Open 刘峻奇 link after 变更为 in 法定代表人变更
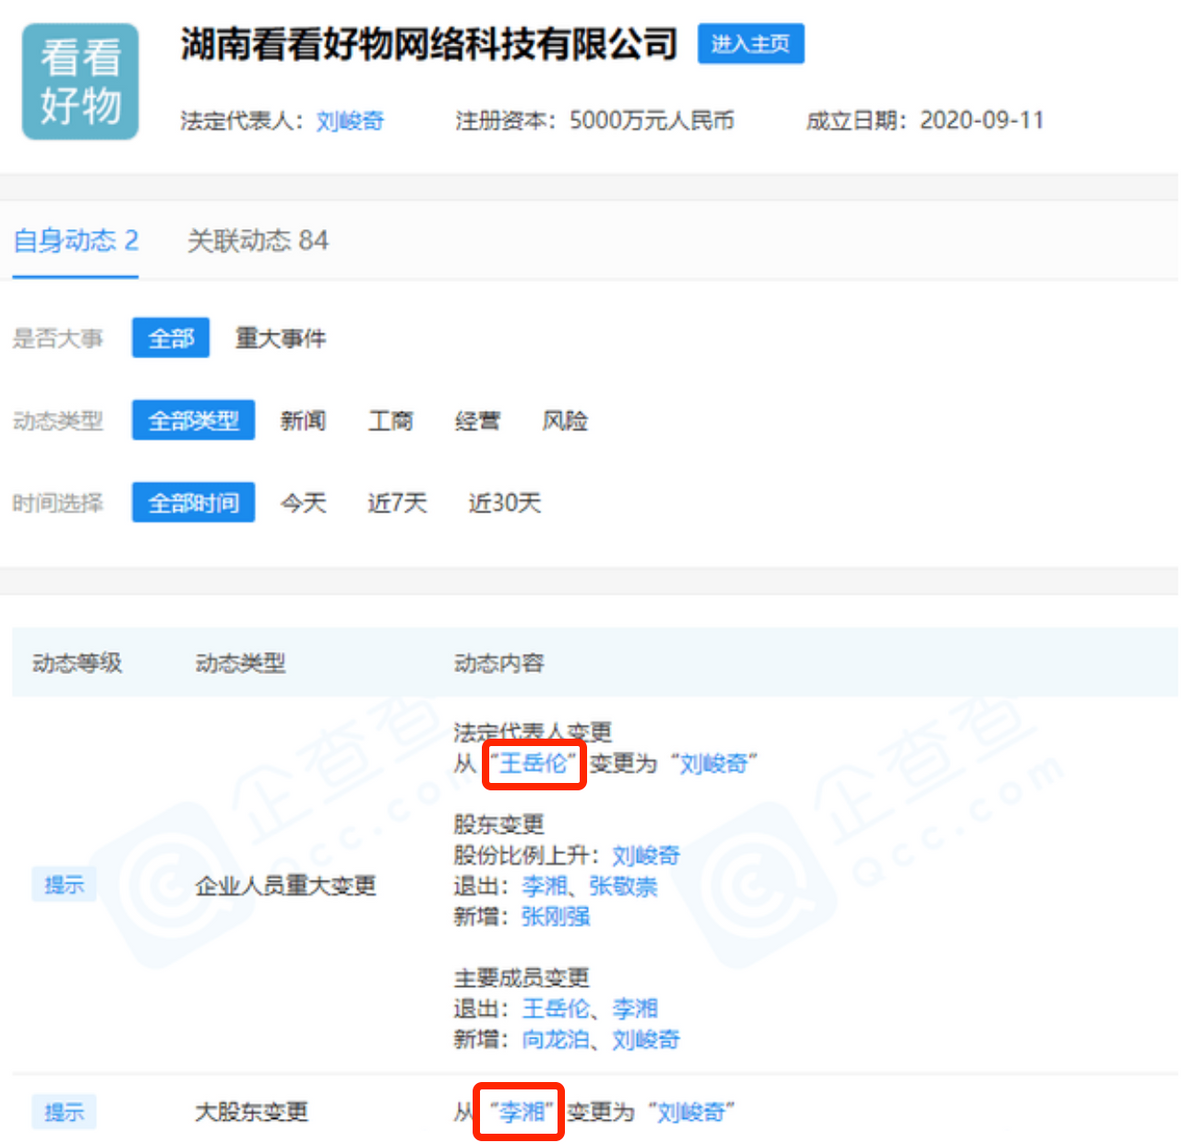Viewport: 1200px width, 1145px height. pos(714,764)
